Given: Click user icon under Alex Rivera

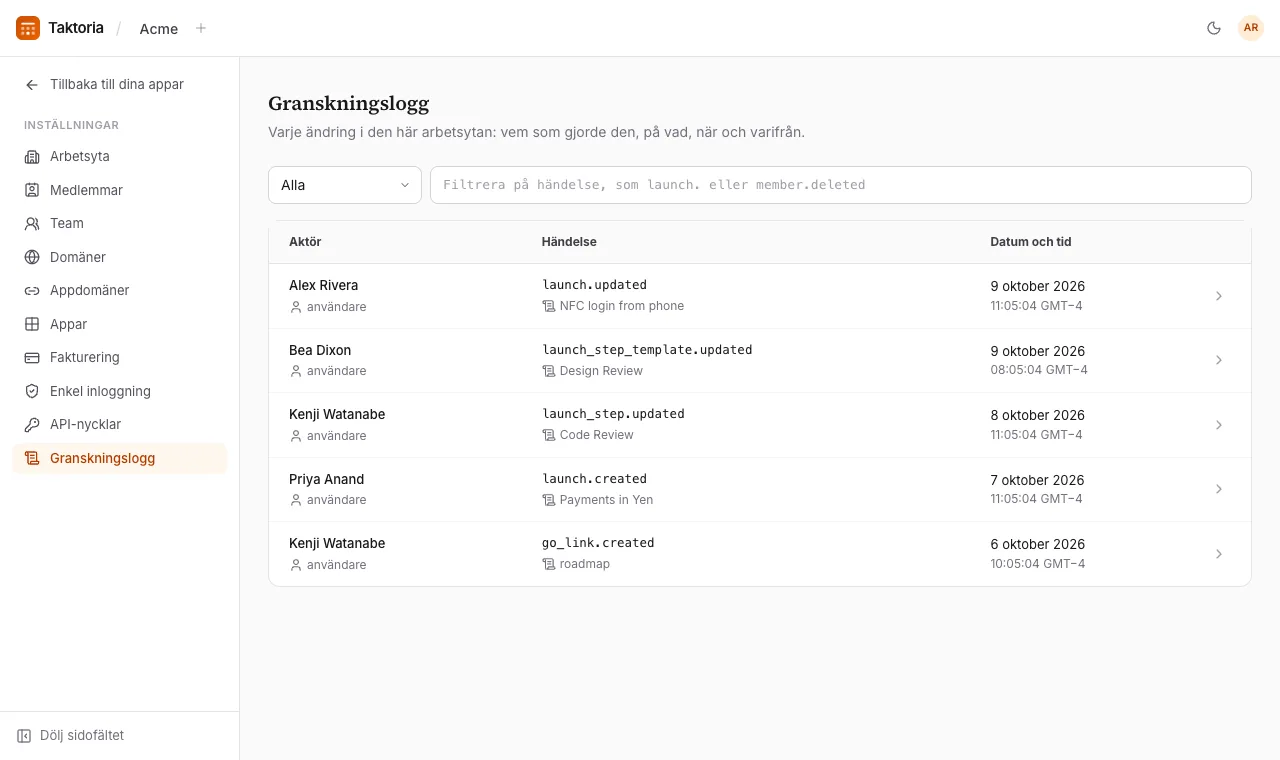Looking at the screenshot, I should [296, 307].
